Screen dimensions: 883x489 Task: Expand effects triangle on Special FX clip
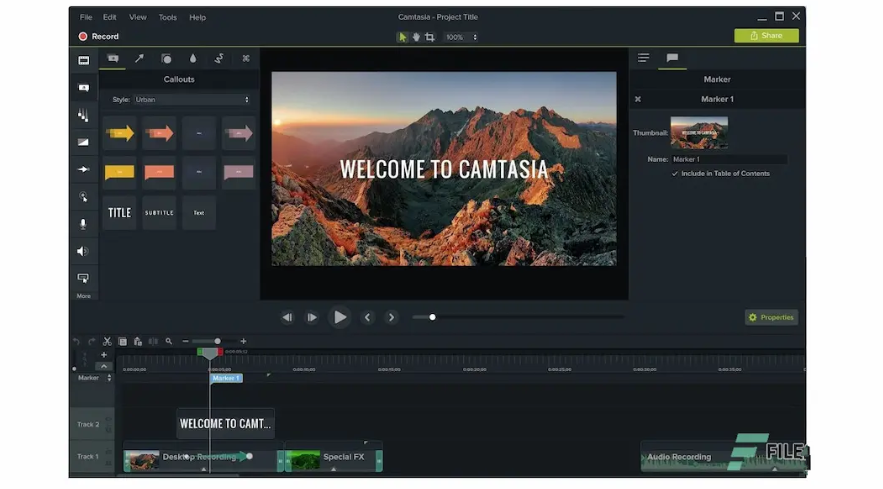pos(334,469)
